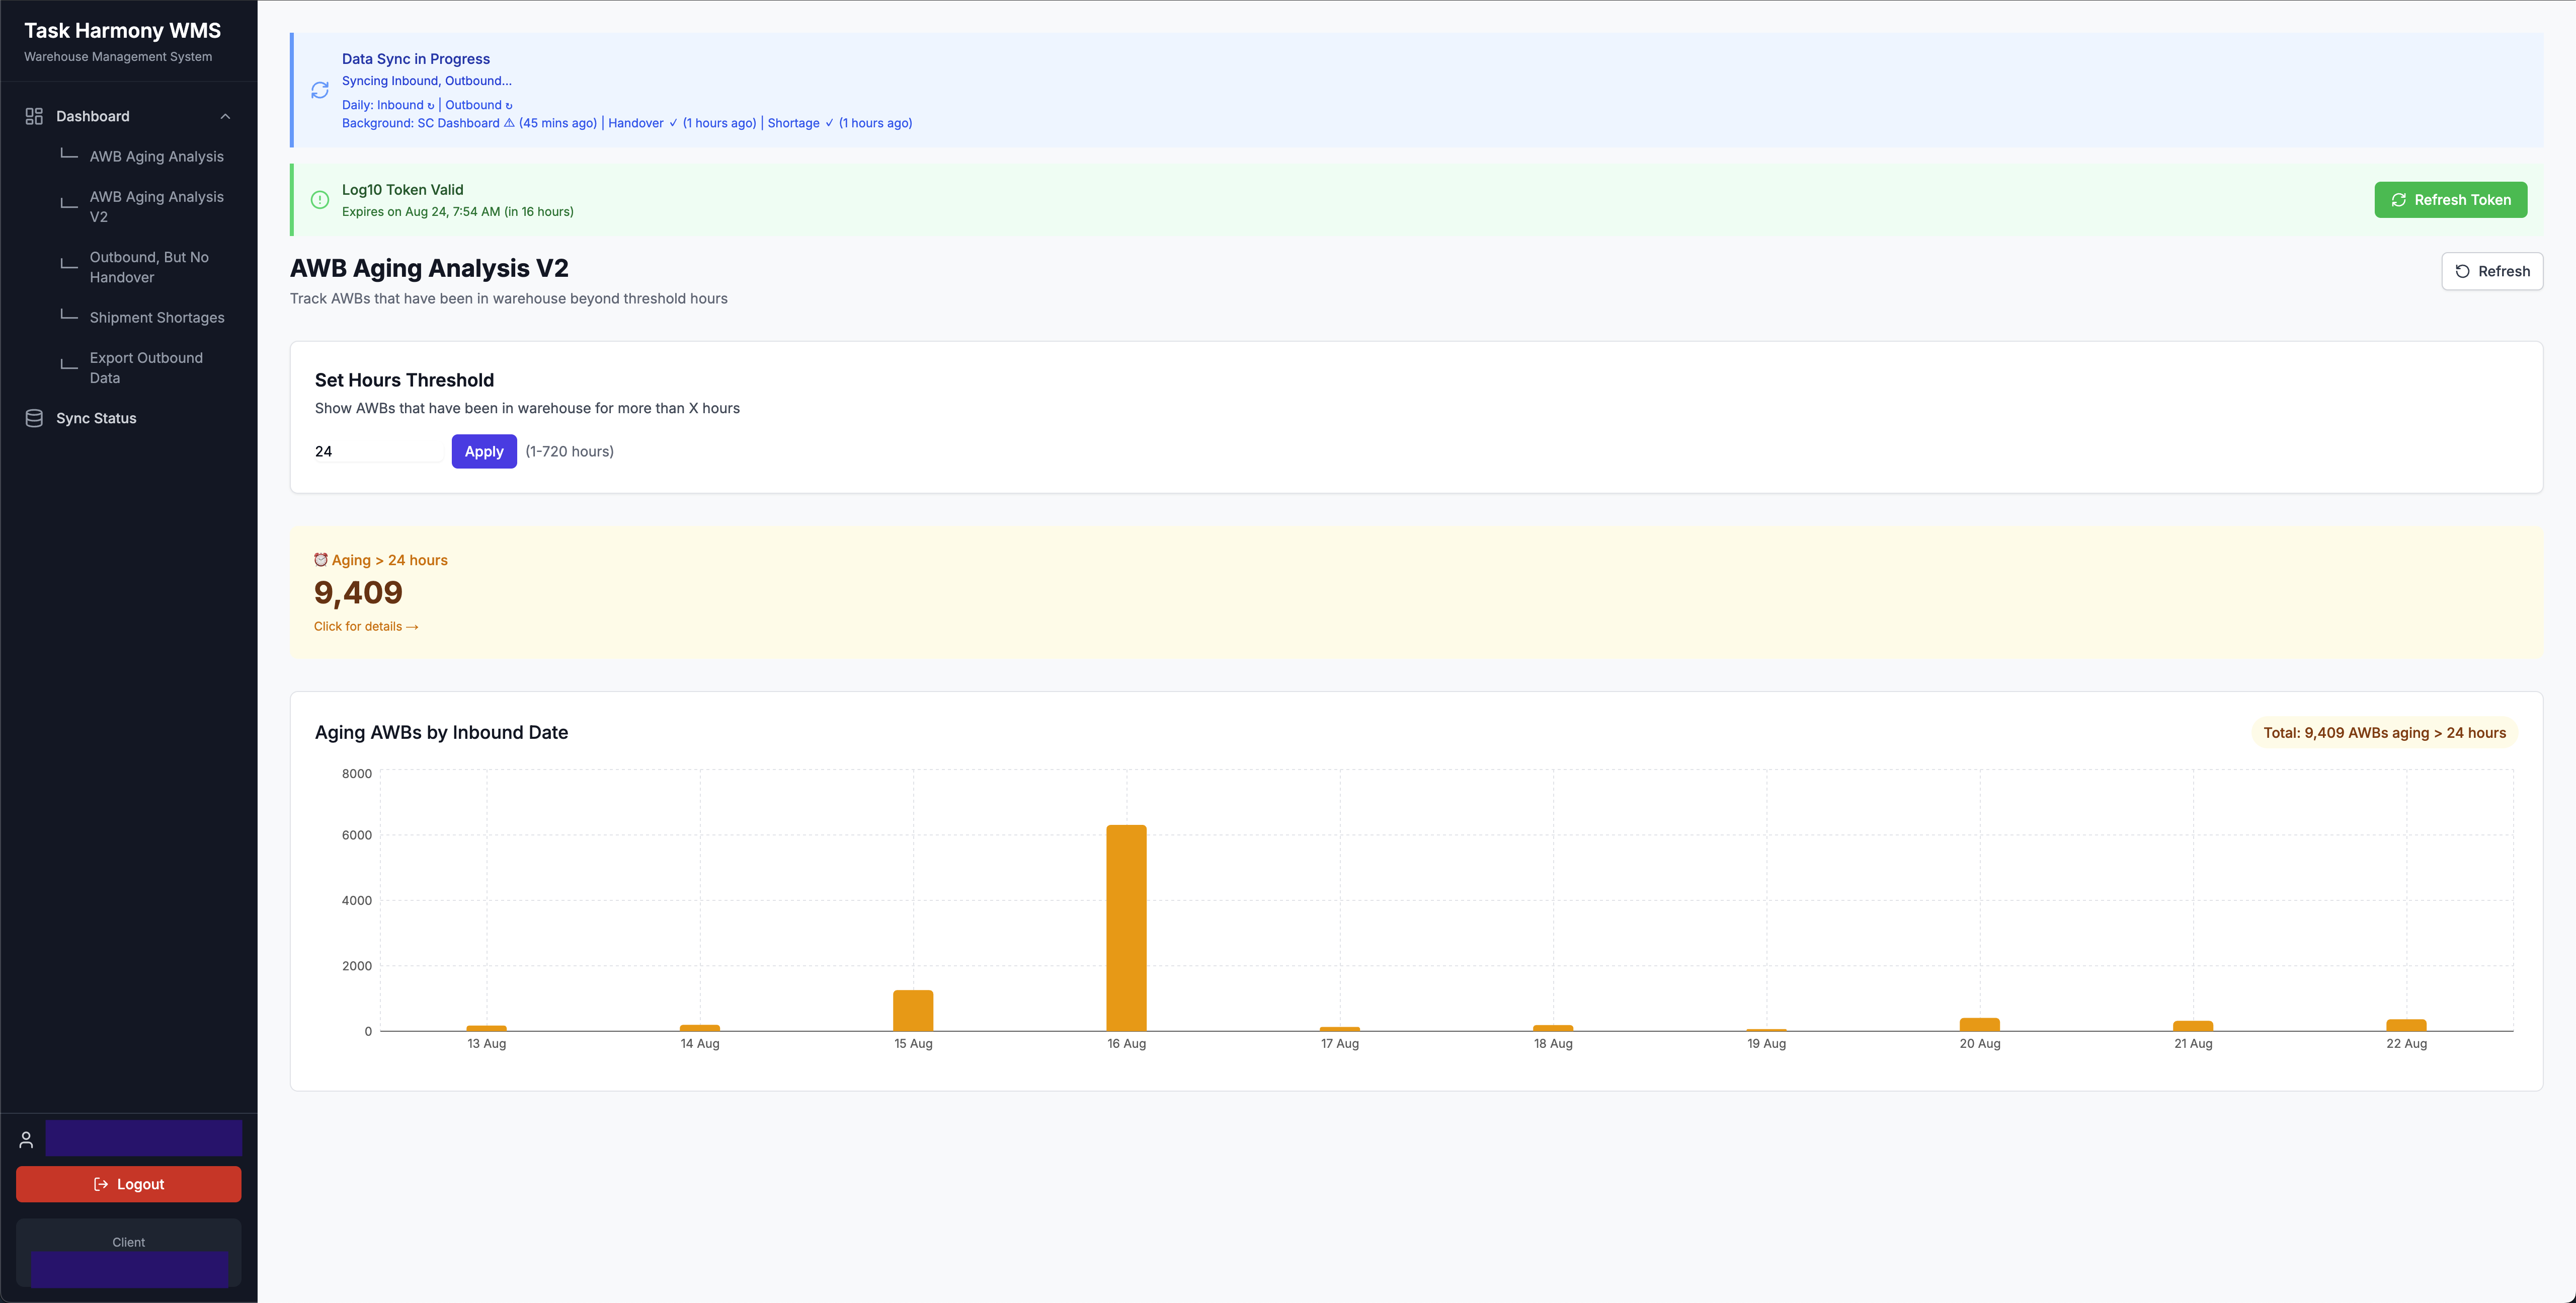
Task: Collapse the Dashboard menu chevron
Action: (225, 116)
